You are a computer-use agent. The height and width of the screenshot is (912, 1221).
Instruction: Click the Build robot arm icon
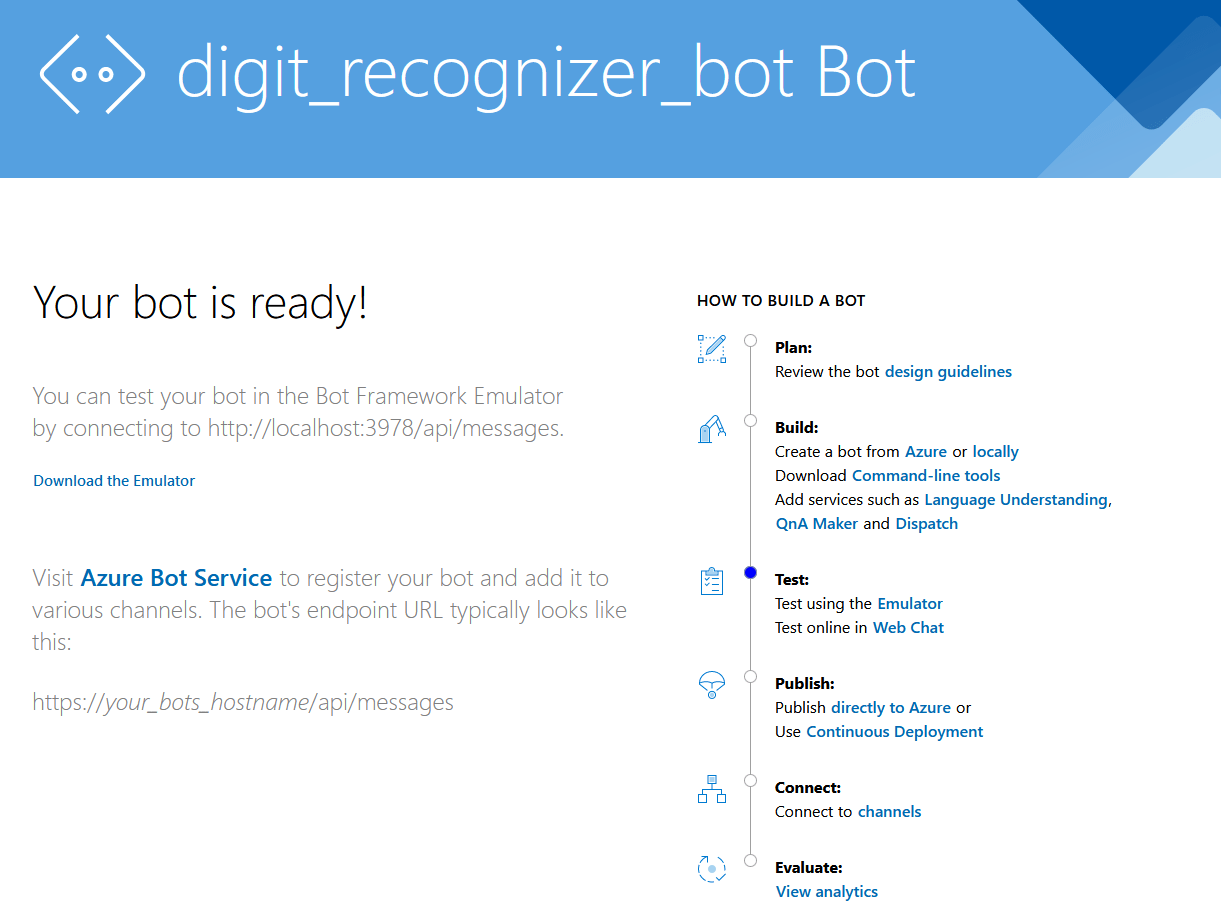[712, 428]
